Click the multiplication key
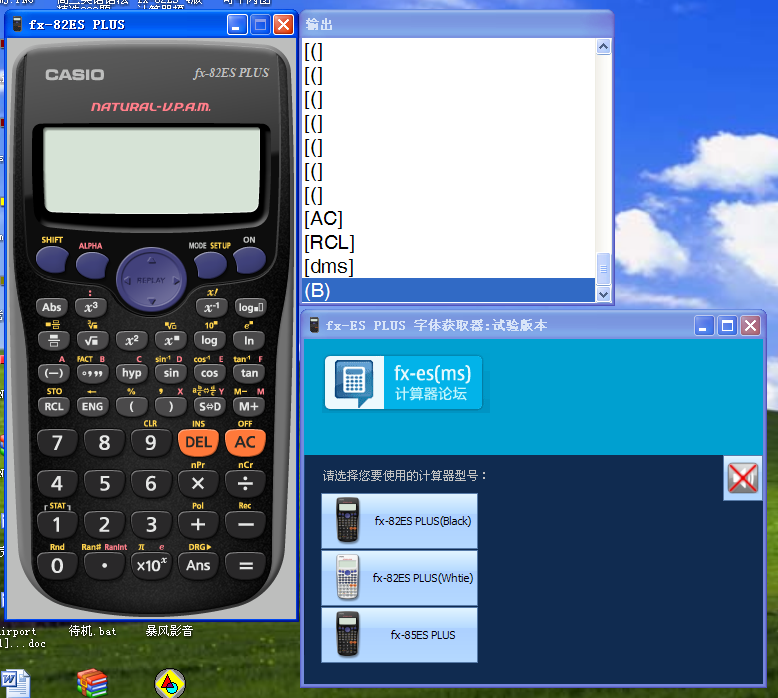Viewport: 778px width, 698px height. (198, 483)
